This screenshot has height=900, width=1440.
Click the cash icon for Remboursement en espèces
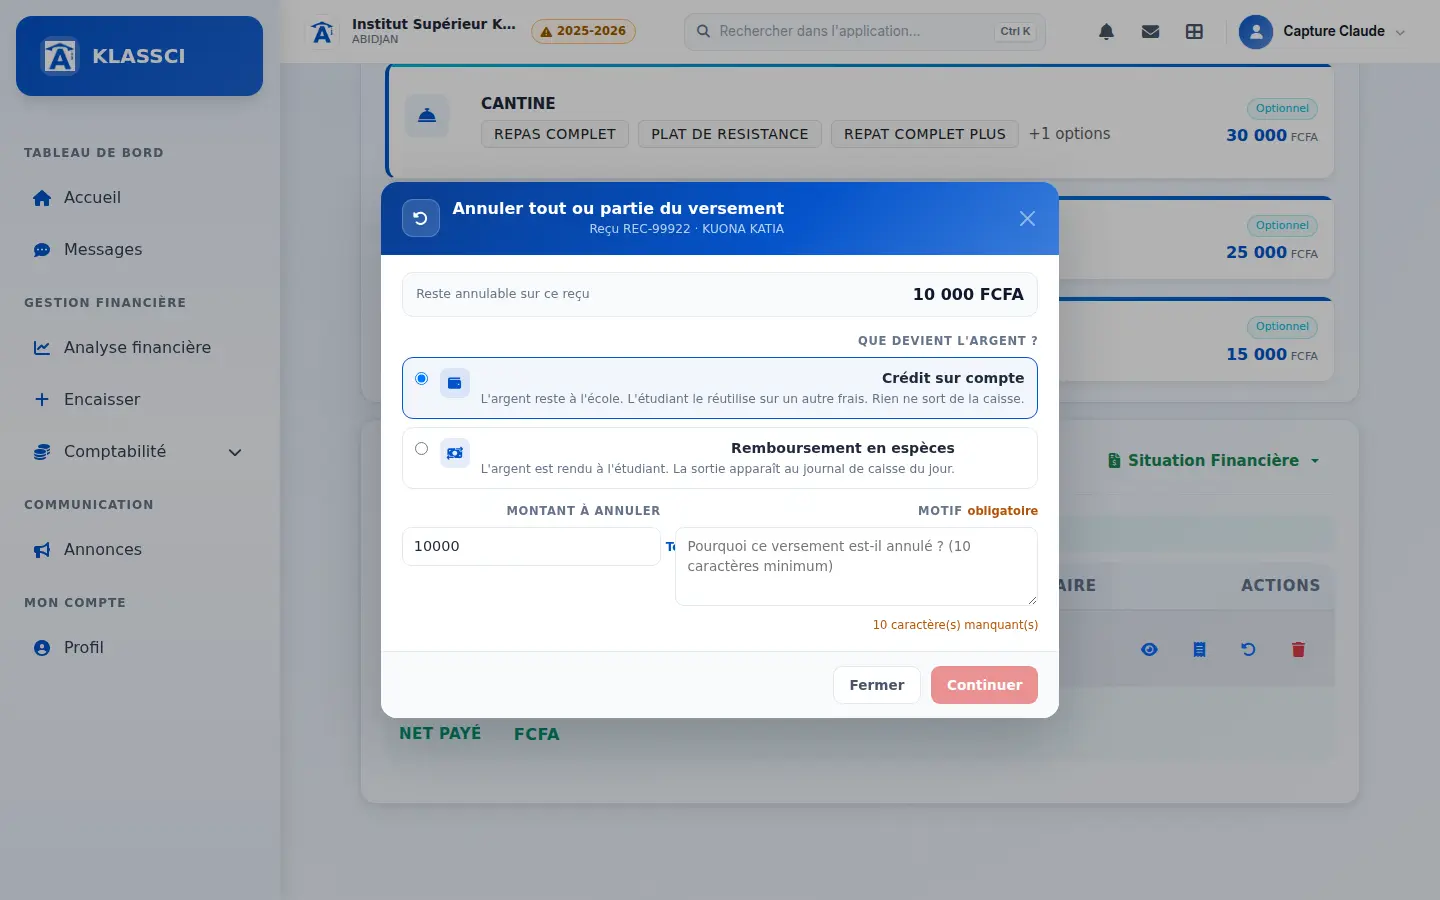pyautogui.click(x=455, y=453)
